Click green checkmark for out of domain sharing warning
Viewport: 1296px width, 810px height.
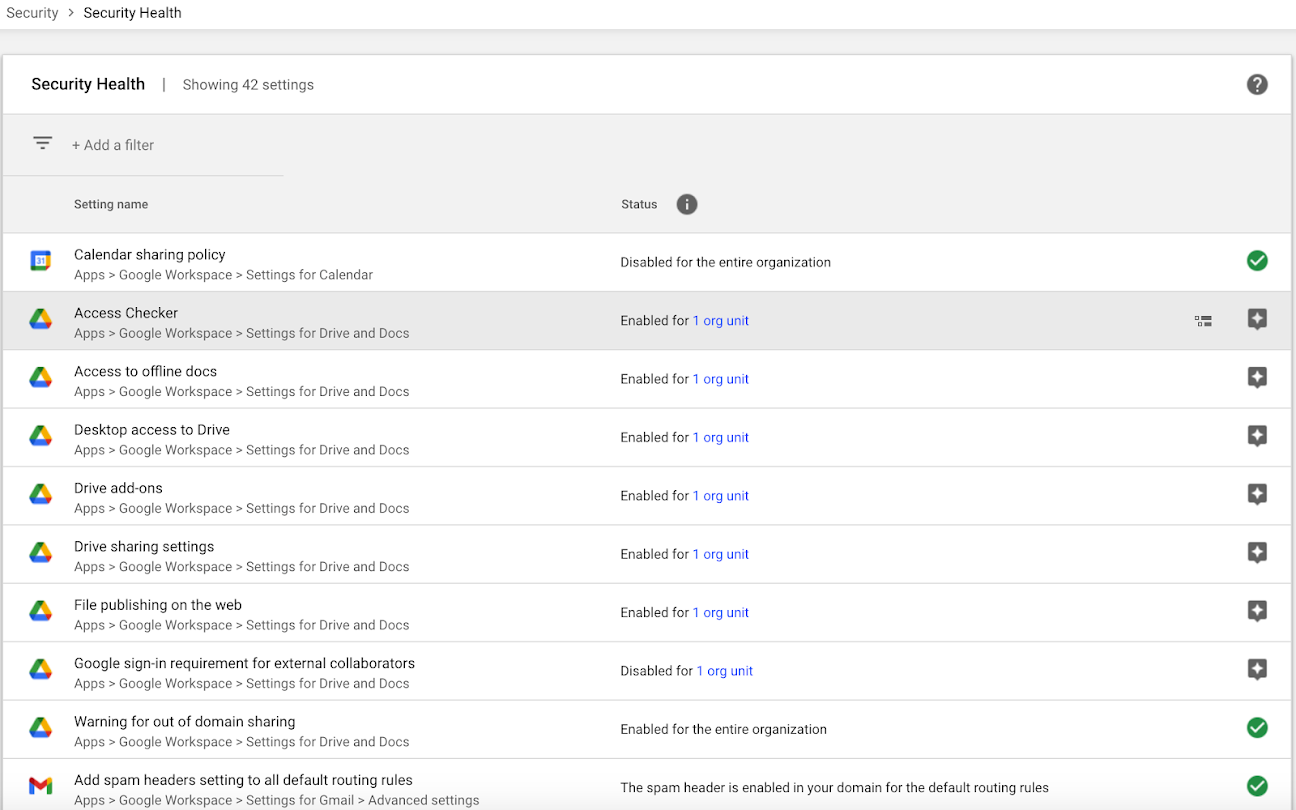pyautogui.click(x=1257, y=728)
